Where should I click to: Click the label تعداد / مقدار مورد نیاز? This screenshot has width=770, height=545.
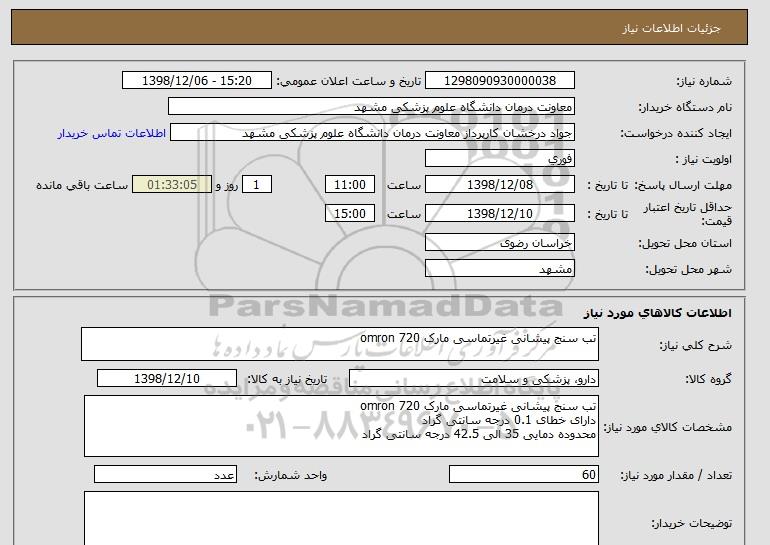(x=676, y=475)
